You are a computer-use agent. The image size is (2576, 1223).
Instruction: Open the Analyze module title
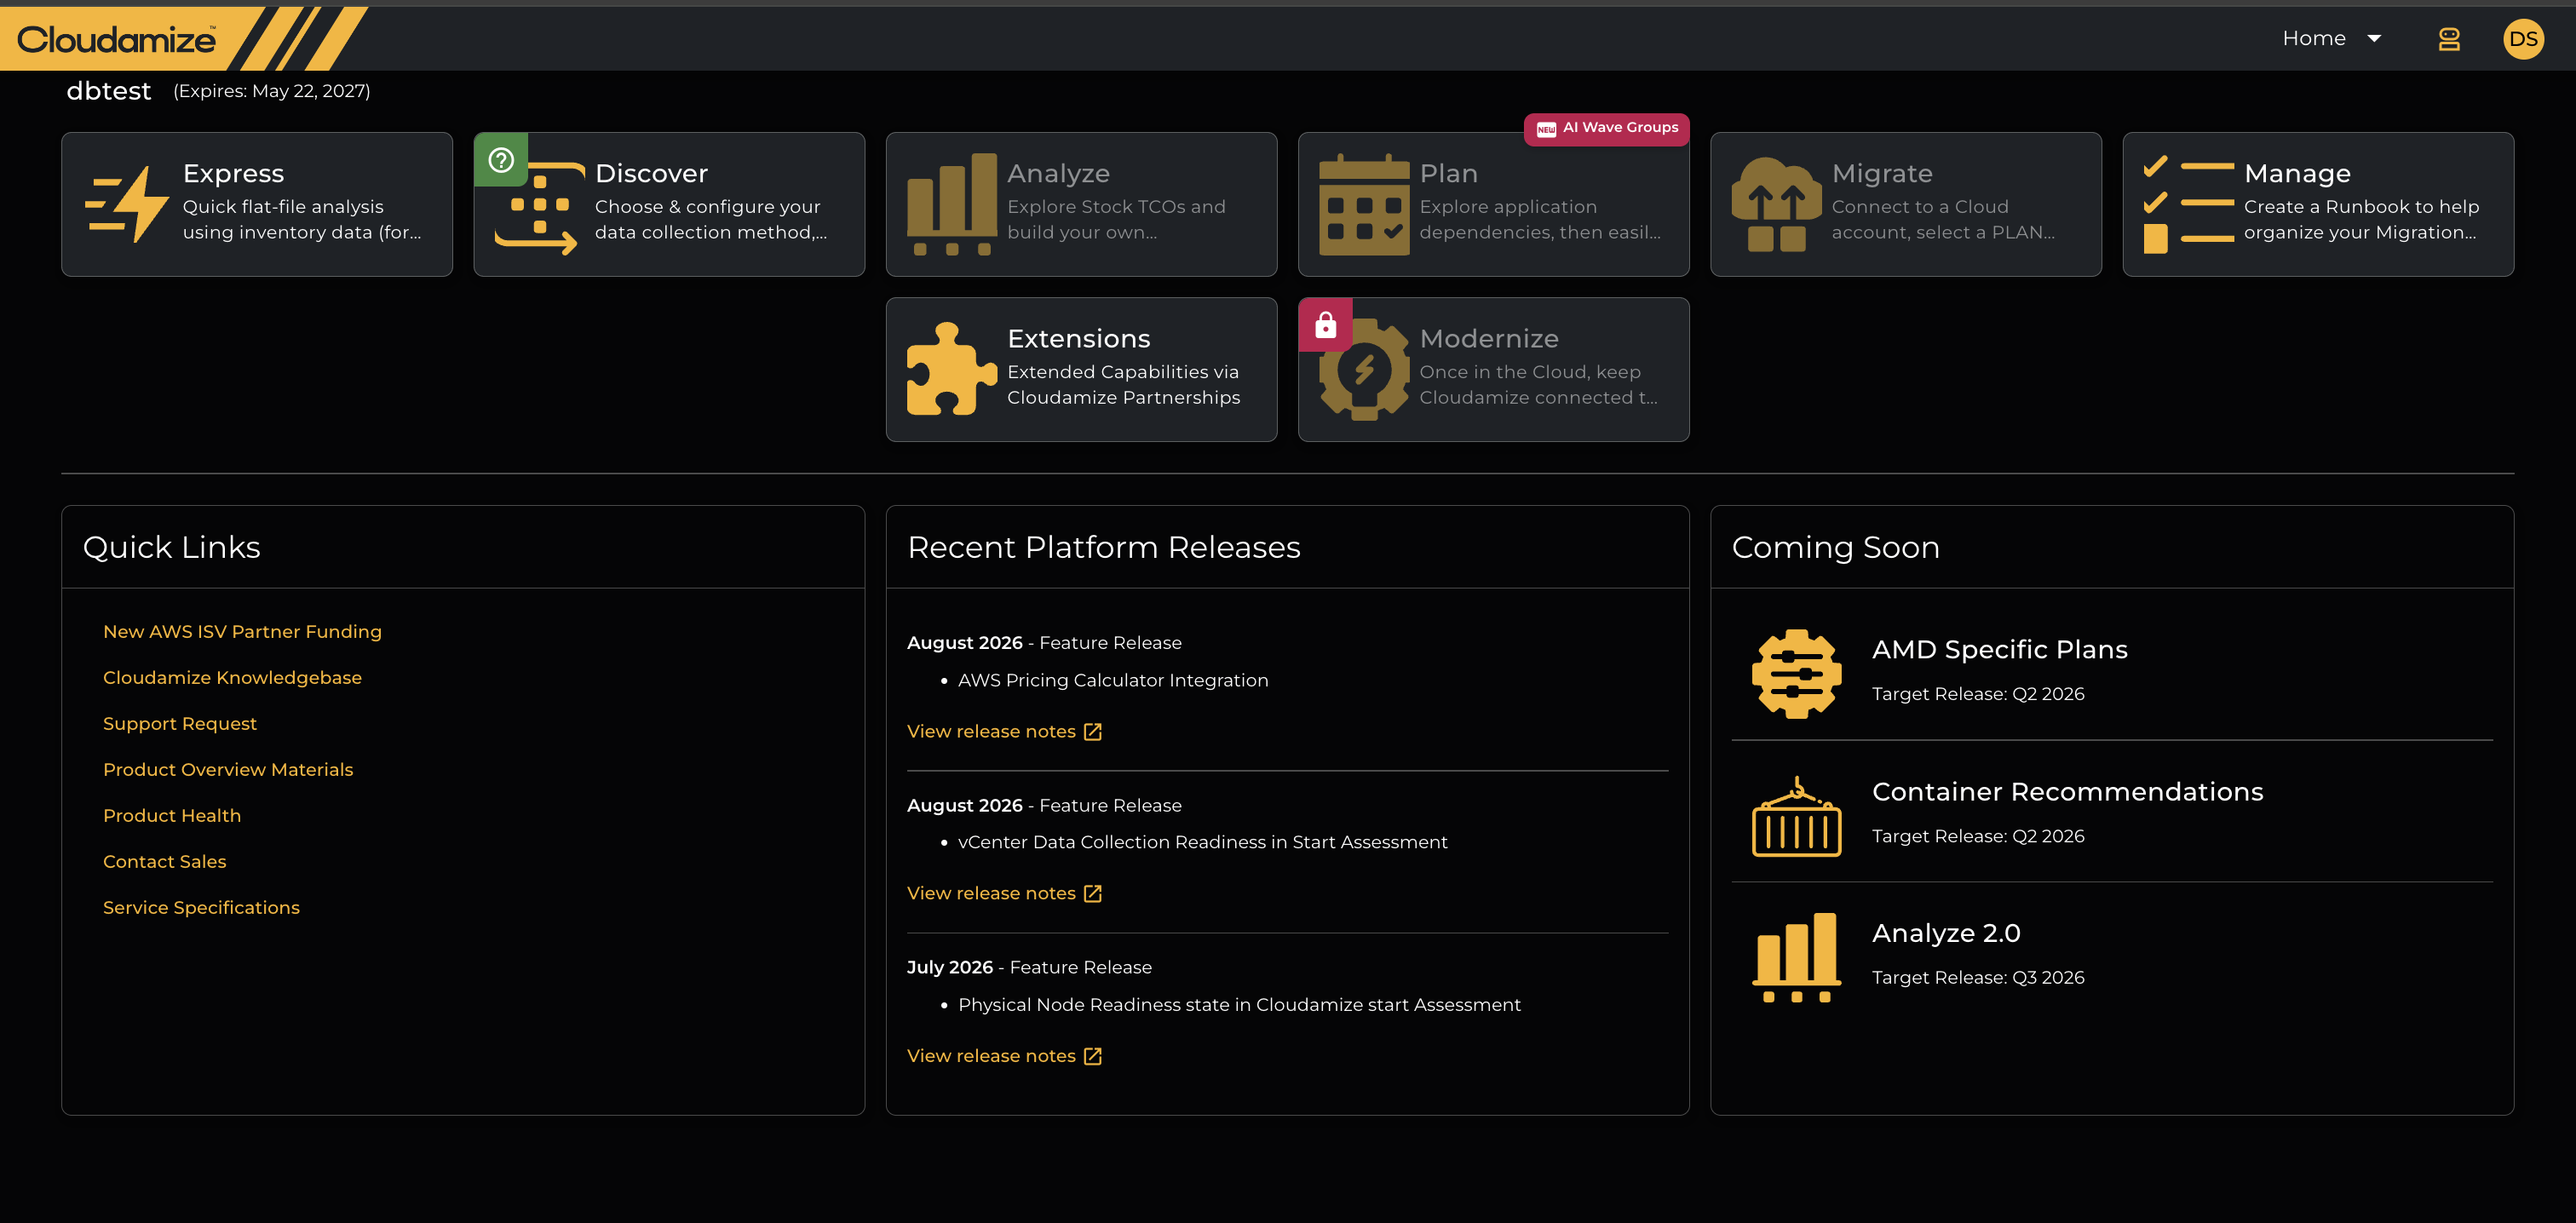click(1058, 174)
